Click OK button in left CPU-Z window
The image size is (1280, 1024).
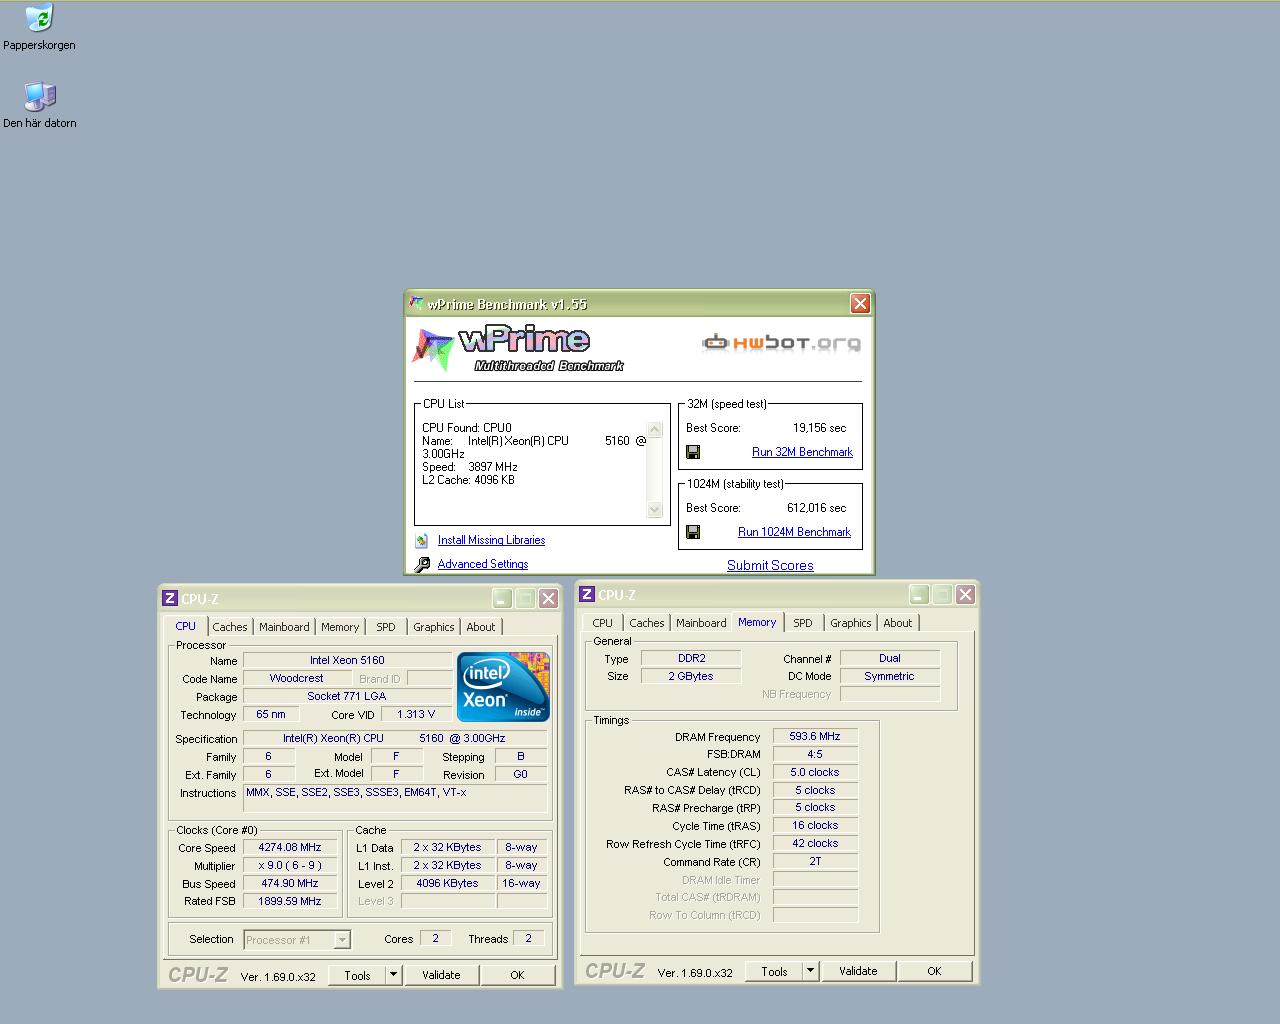[517, 975]
